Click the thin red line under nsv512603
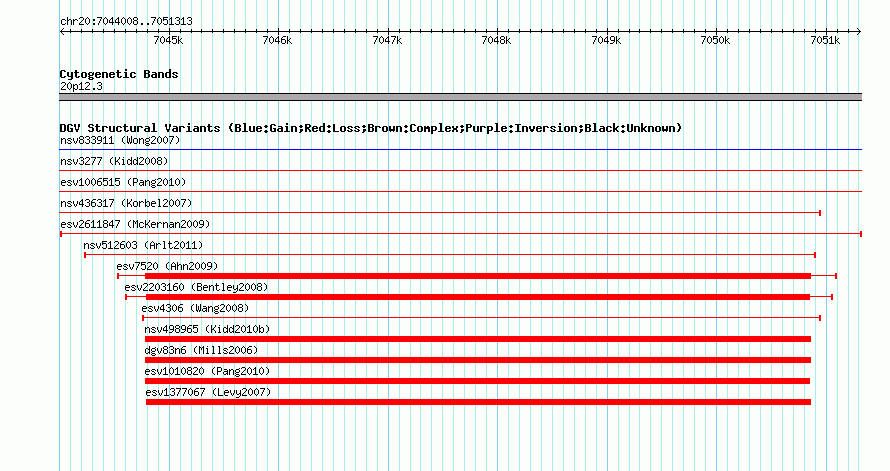890x471 pixels. coord(450,255)
